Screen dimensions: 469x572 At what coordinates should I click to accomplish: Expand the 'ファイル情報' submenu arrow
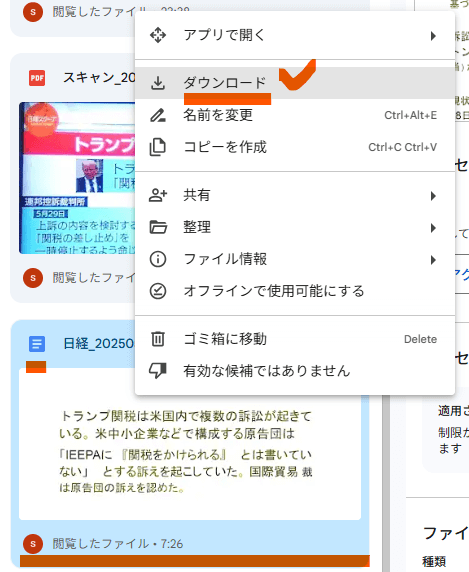pyautogui.click(x=433, y=260)
